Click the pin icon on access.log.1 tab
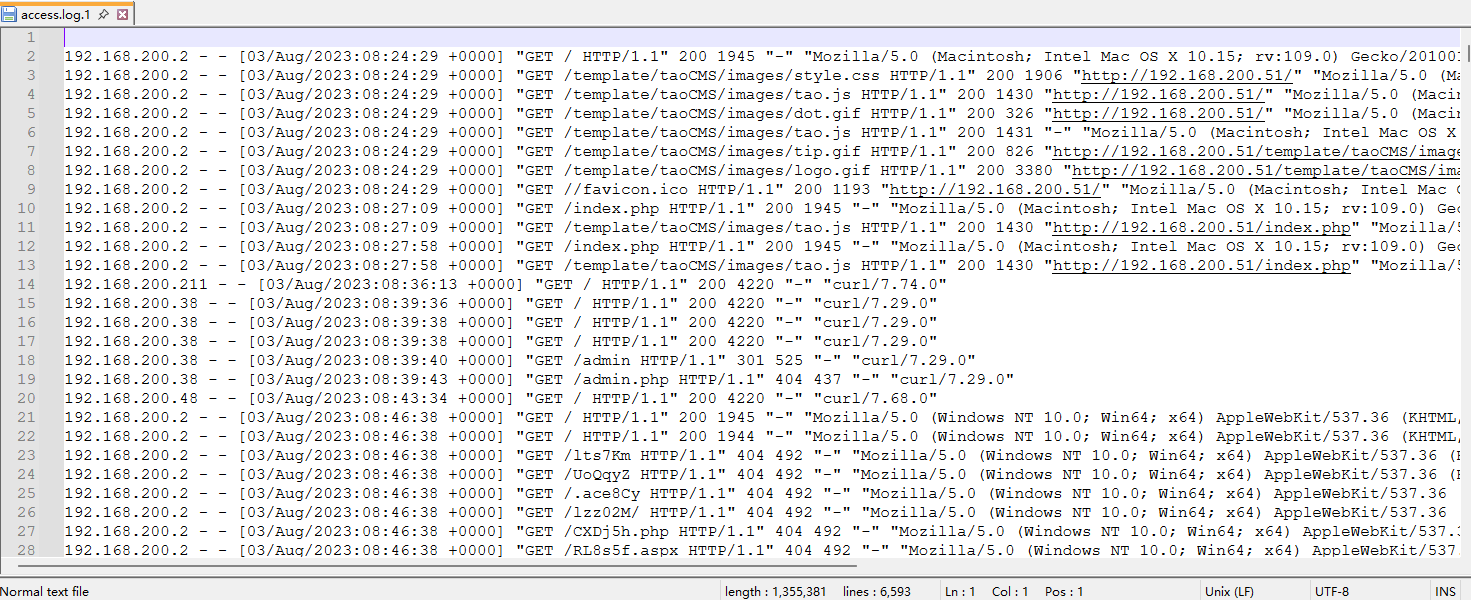The image size is (1471, 600). click(104, 15)
